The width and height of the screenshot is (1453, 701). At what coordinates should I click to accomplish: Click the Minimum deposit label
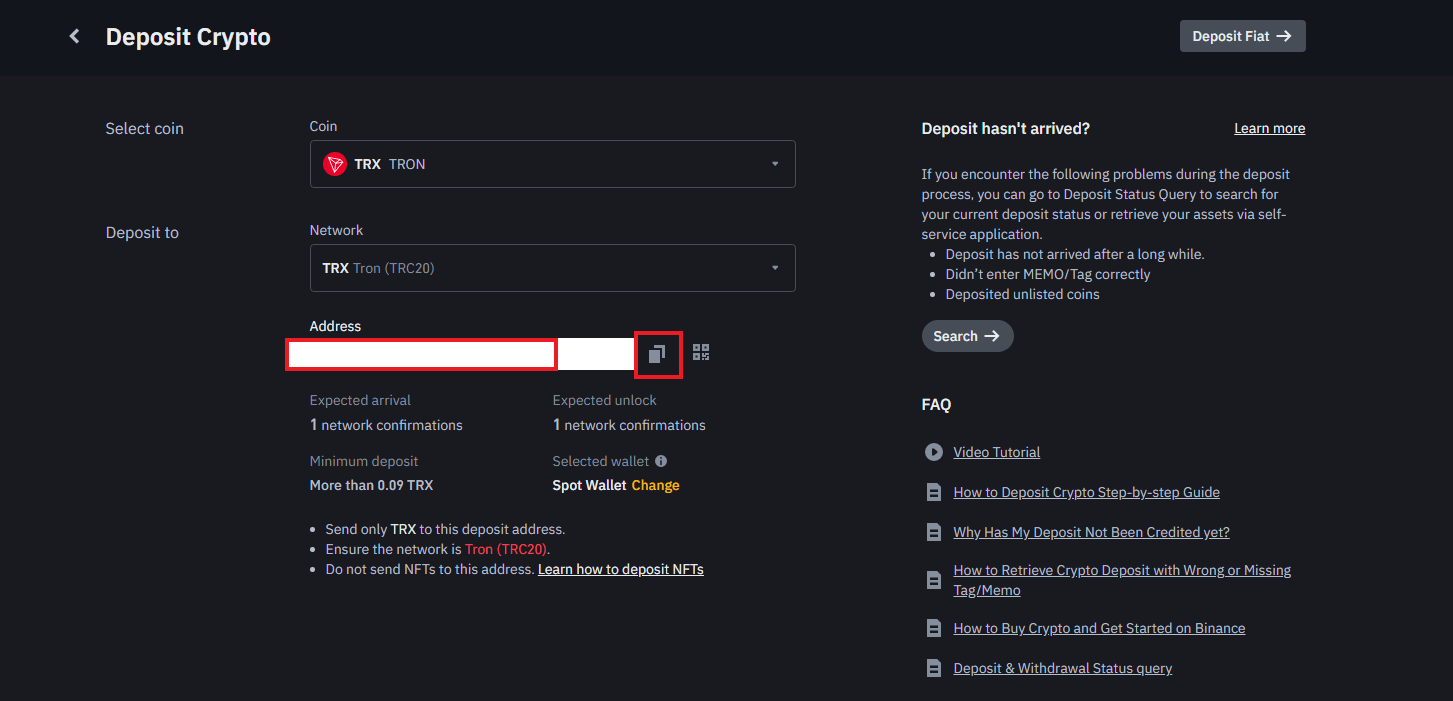pos(364,461)
